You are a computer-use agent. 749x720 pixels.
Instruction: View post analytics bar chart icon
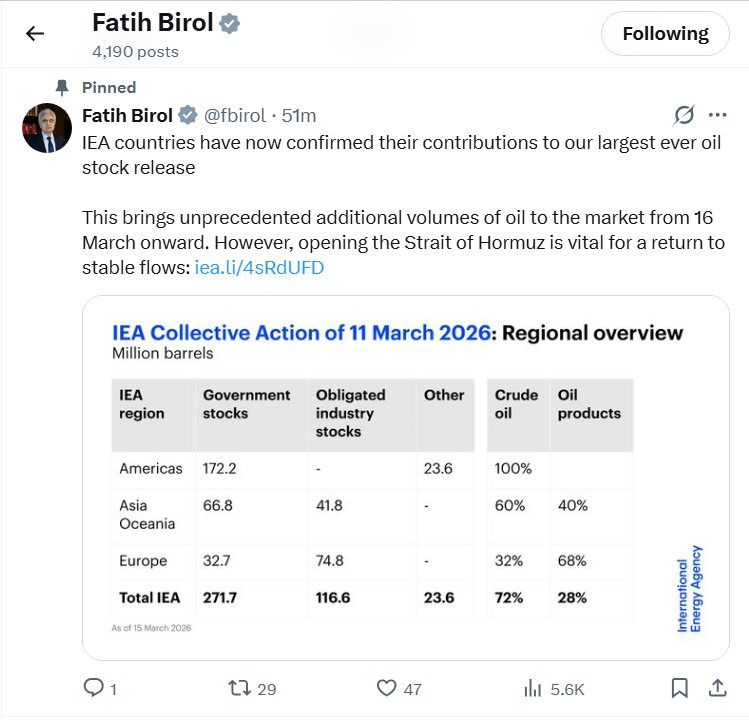(533, 688)
